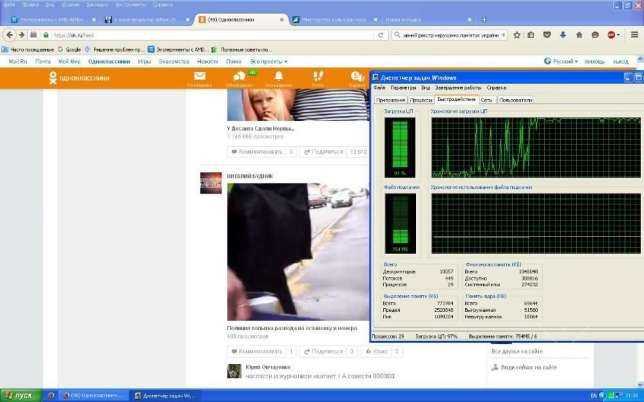This screenshot has width=644, height=402.
Task: Open Discussions icon with green badge
Action: click(x=239, y=78)
